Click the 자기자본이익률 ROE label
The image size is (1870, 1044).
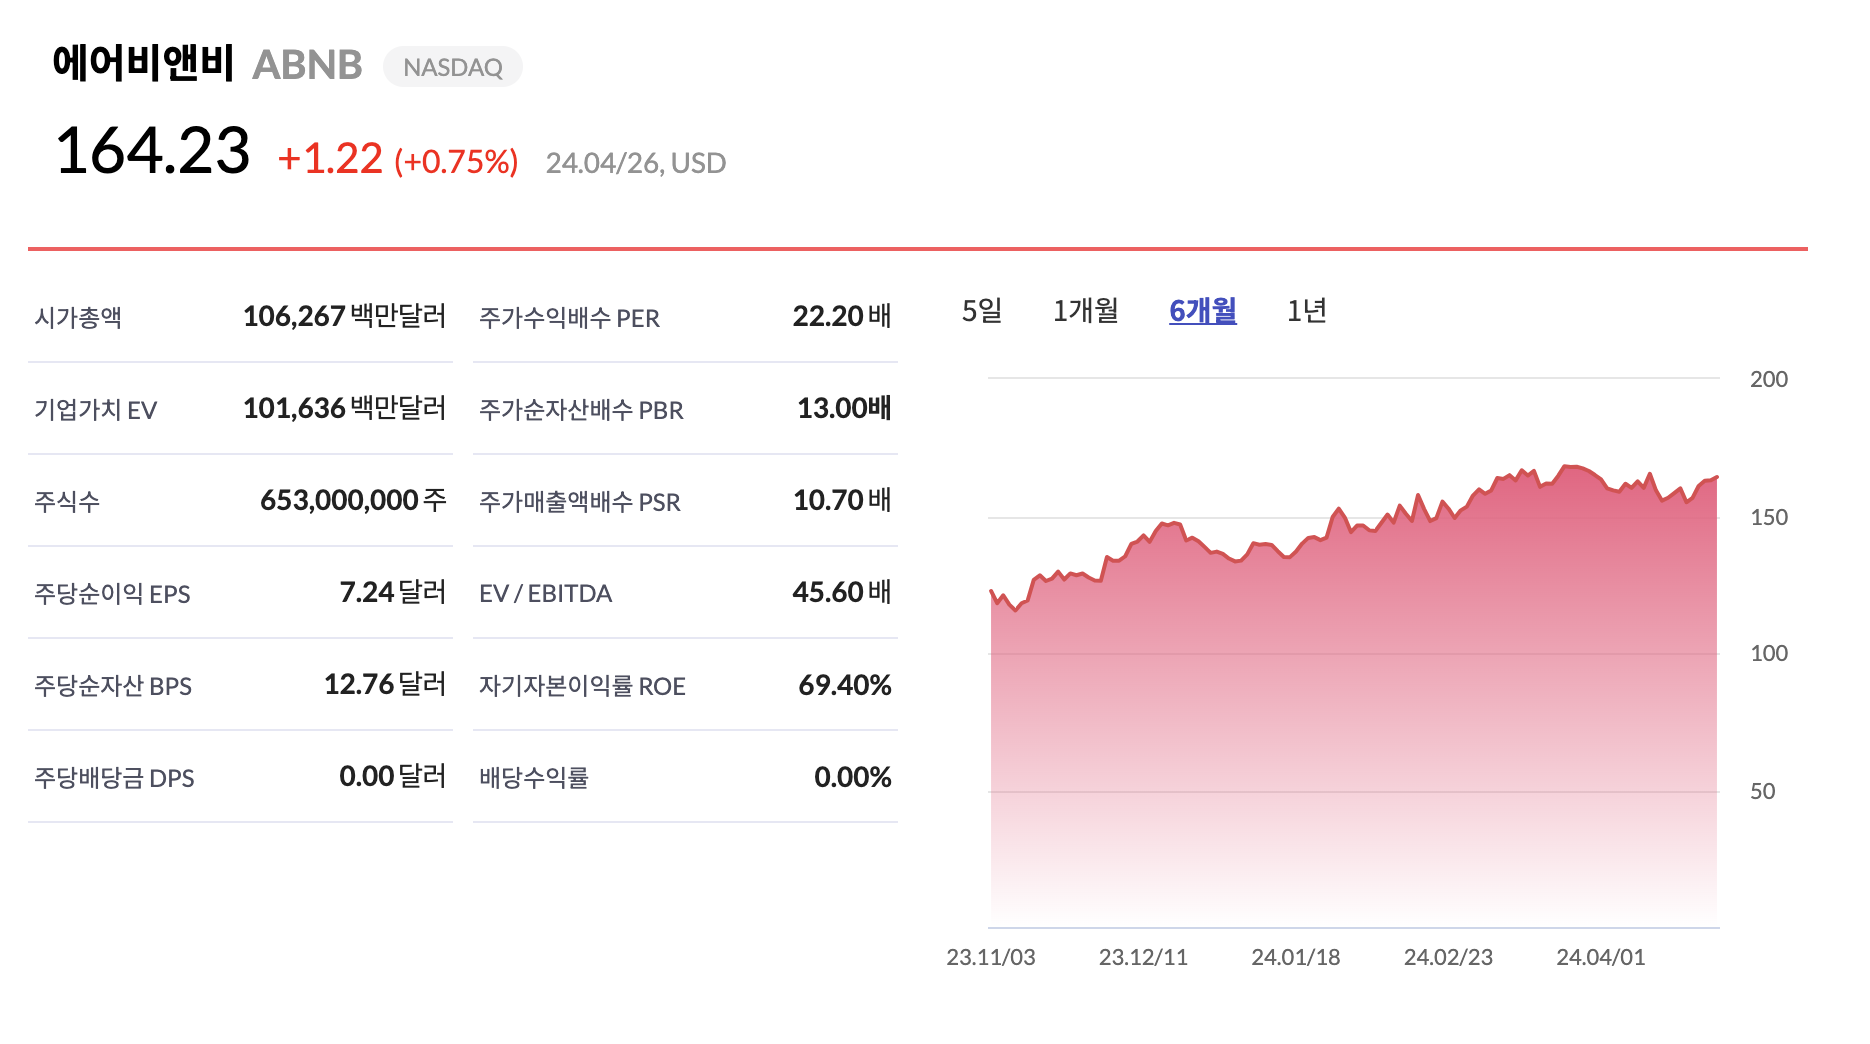pos(582,686)
